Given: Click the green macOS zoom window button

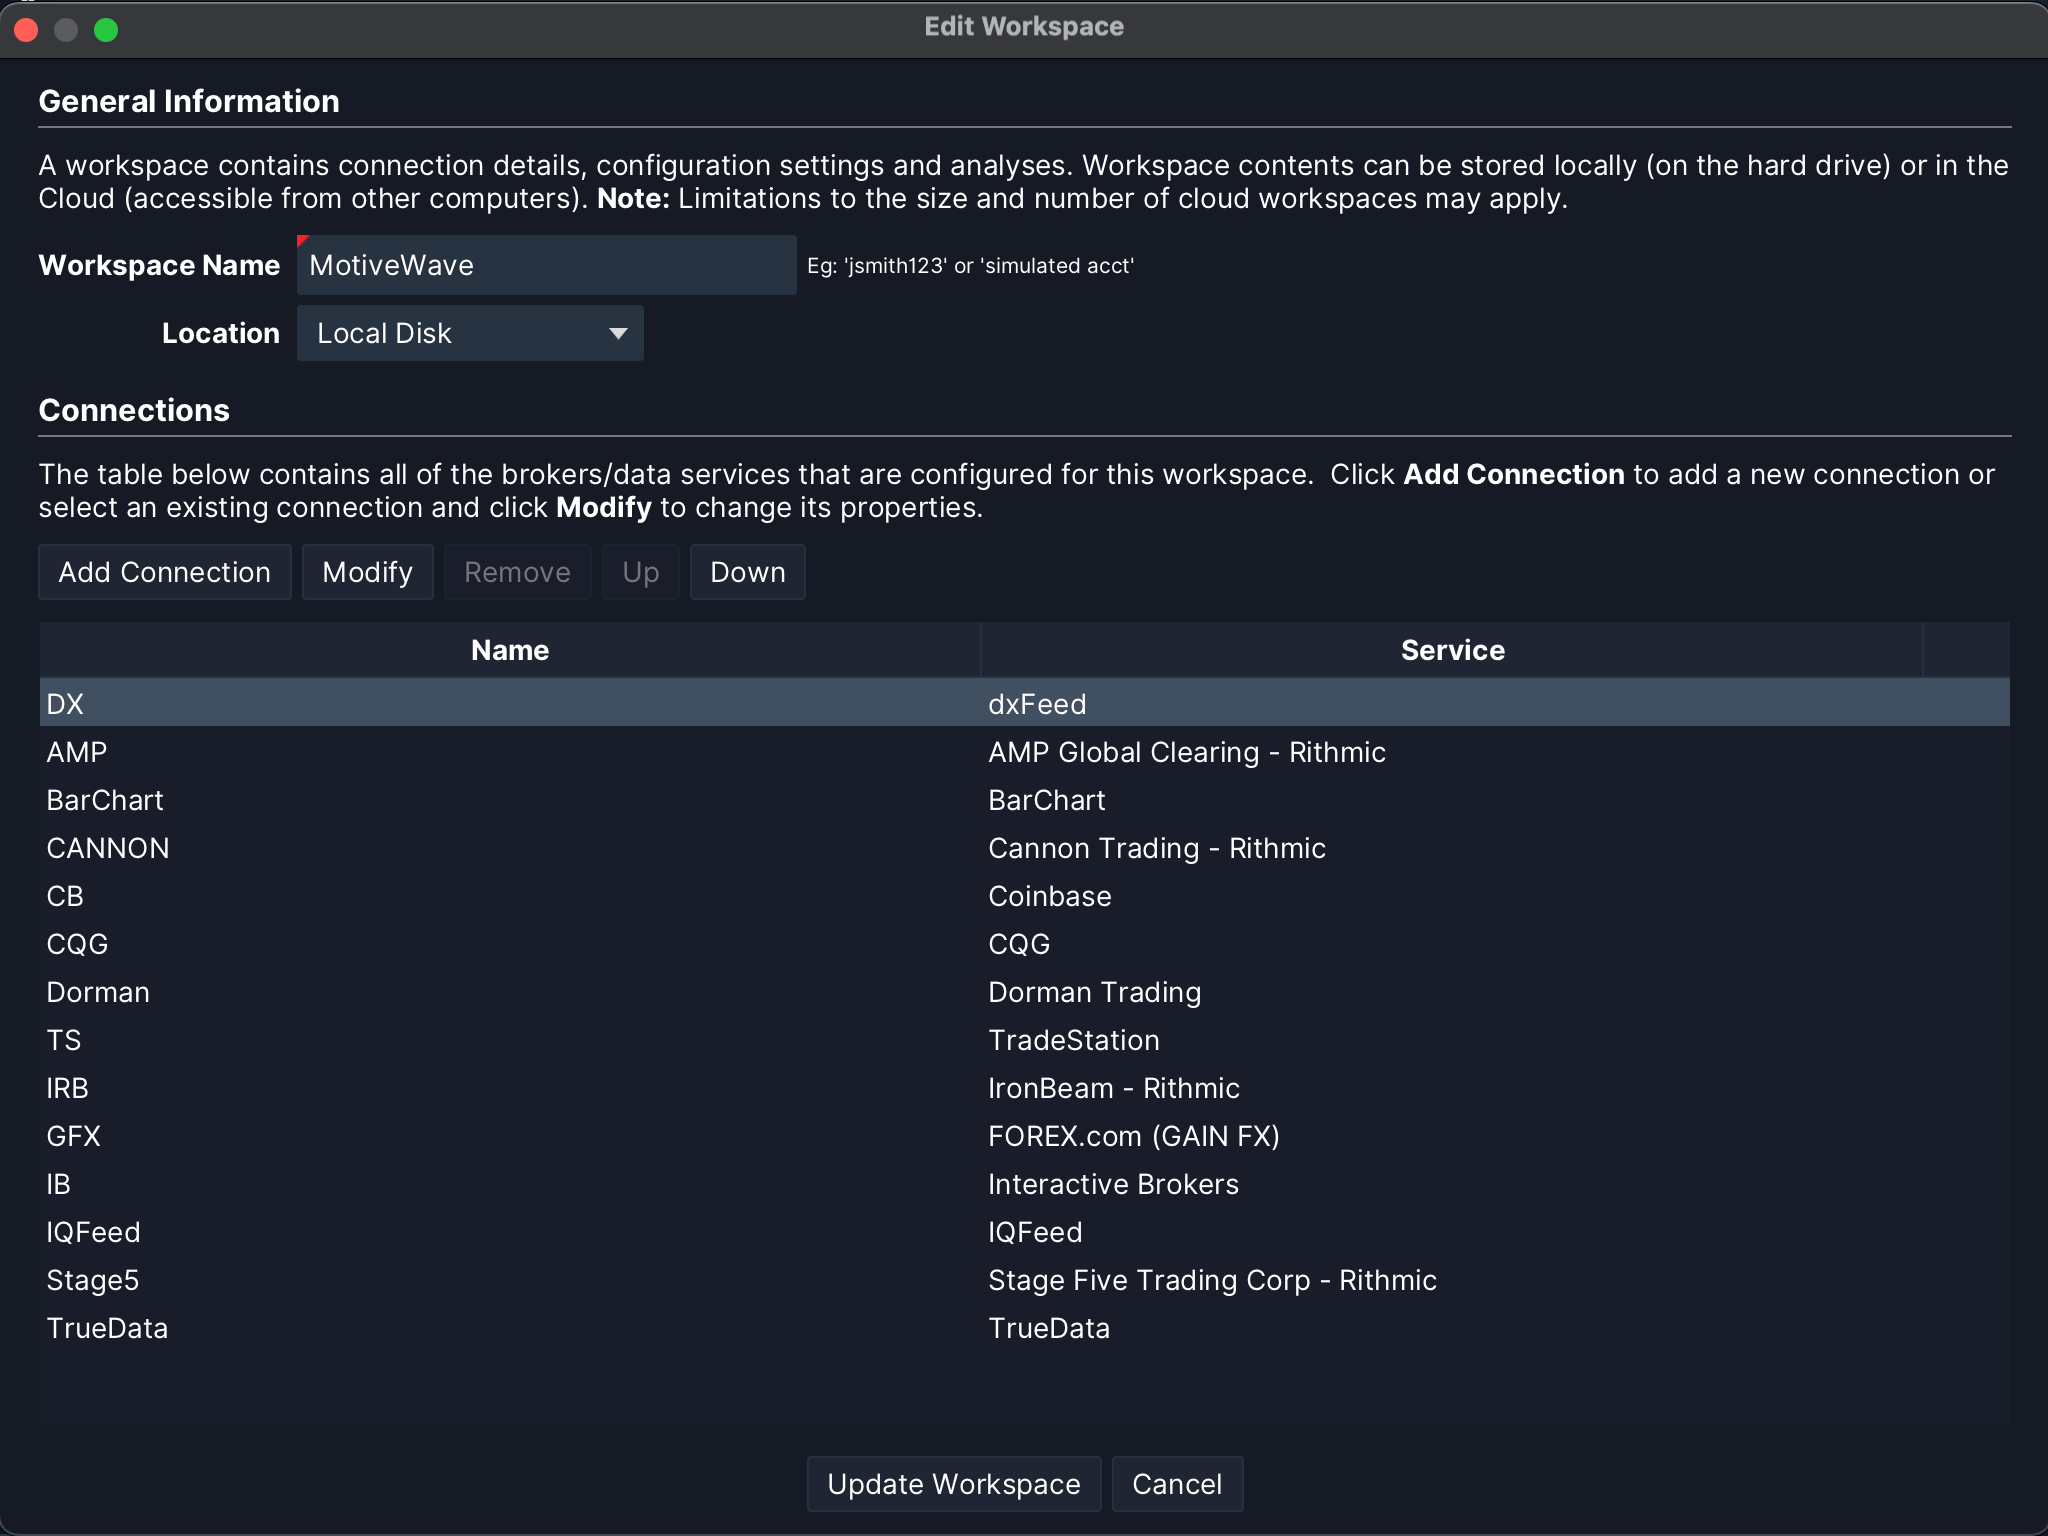Looking at the screenshot, I should [106, 30].
